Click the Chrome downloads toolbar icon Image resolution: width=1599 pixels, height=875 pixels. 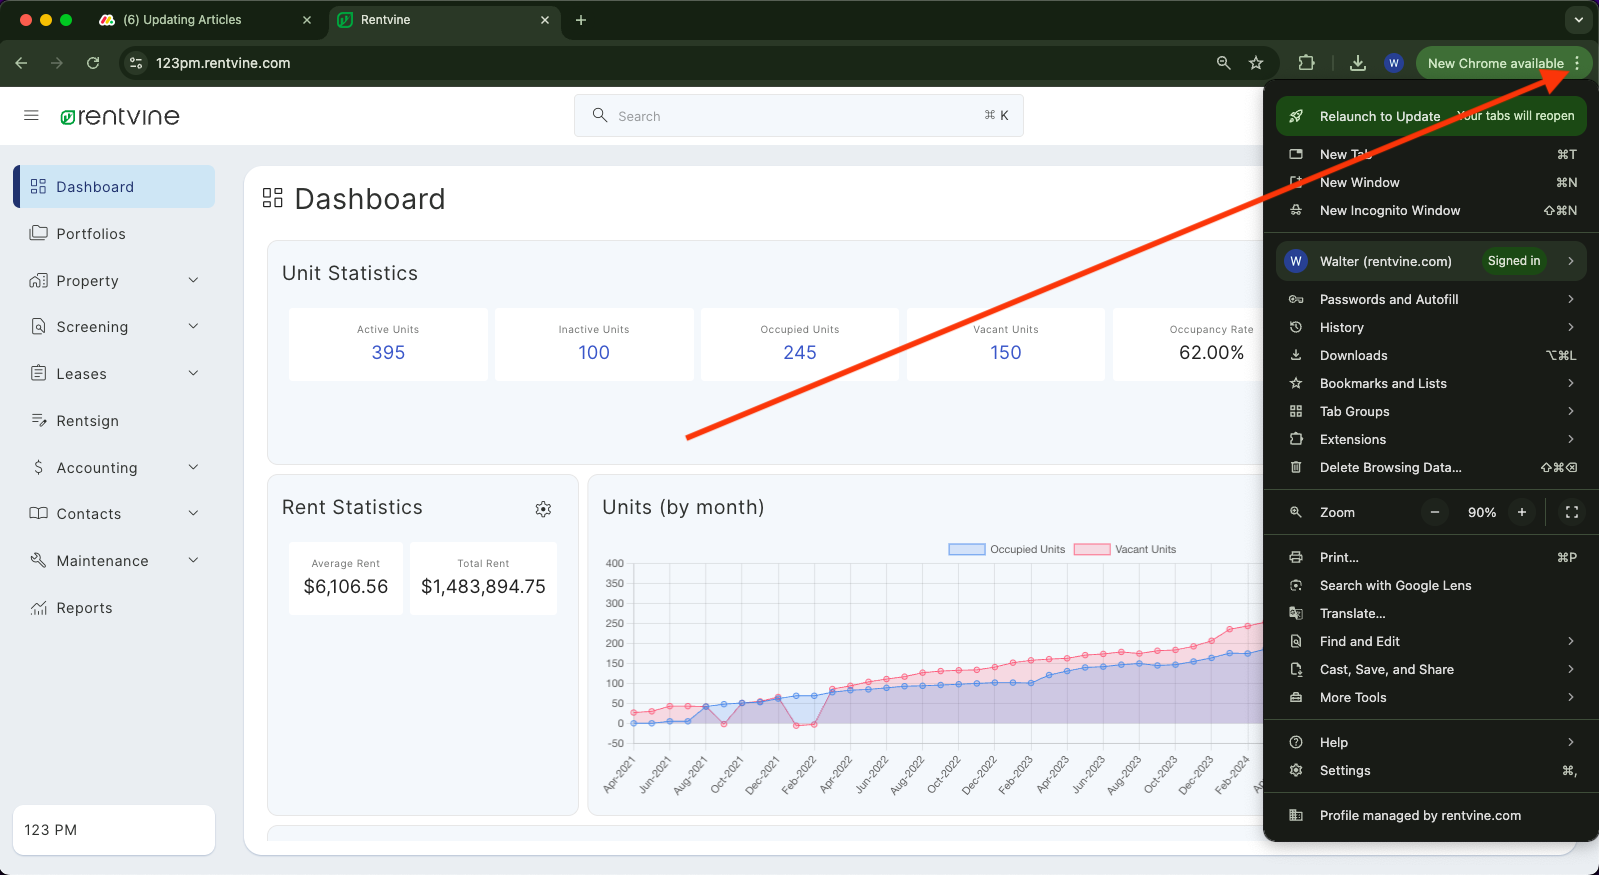1357,63
